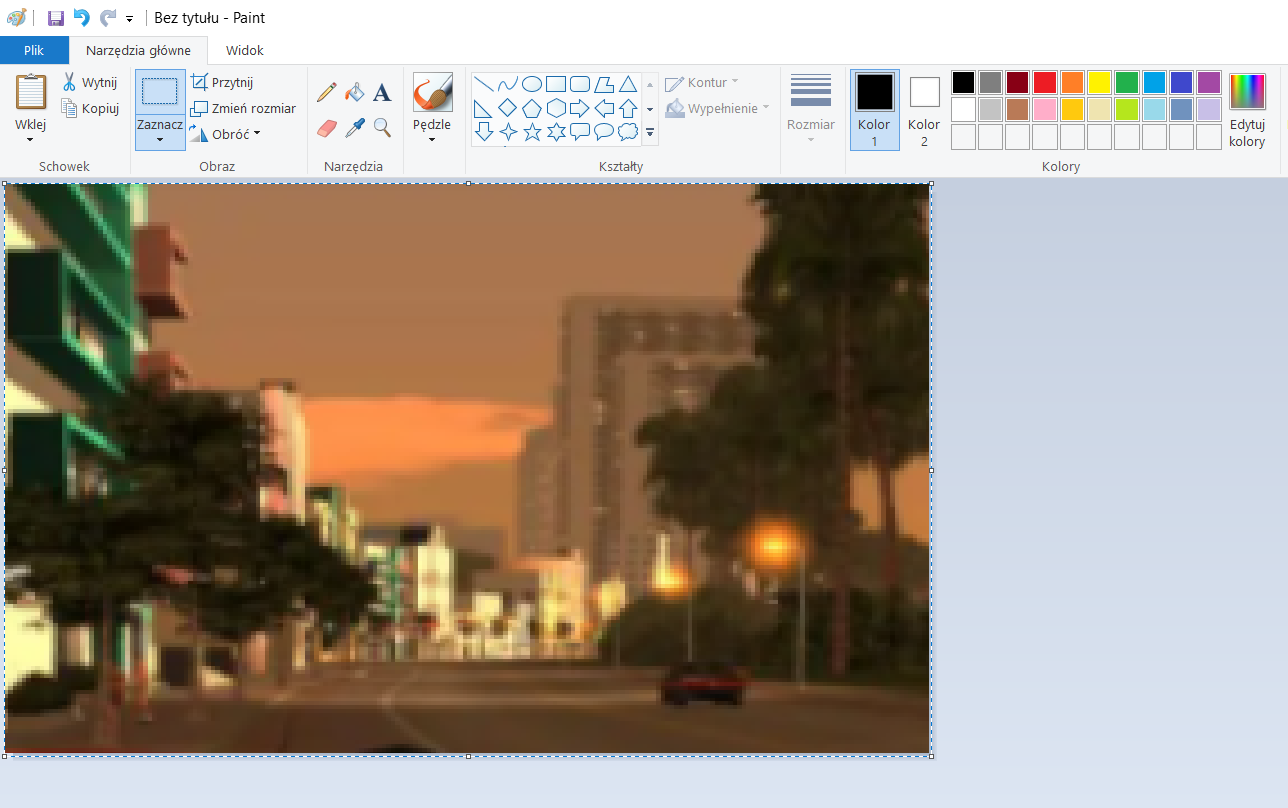Open the Zaznacz dropdown arrow
The width and height of the screenshot is (1288, 808).
coord(160,139)
